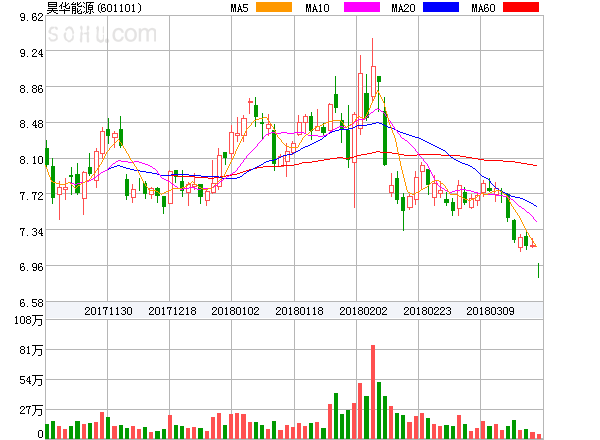Click the 6.96 price axis label

click(31, 267)
